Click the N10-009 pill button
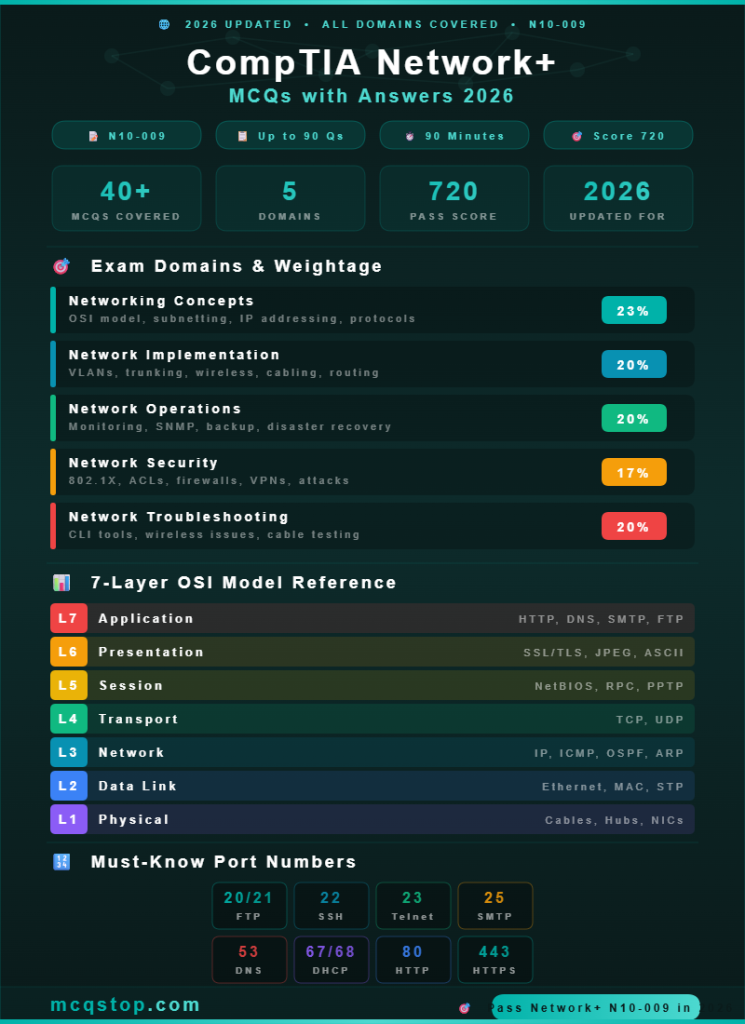This screenshot has width=745, height=1024. point(127,135)
